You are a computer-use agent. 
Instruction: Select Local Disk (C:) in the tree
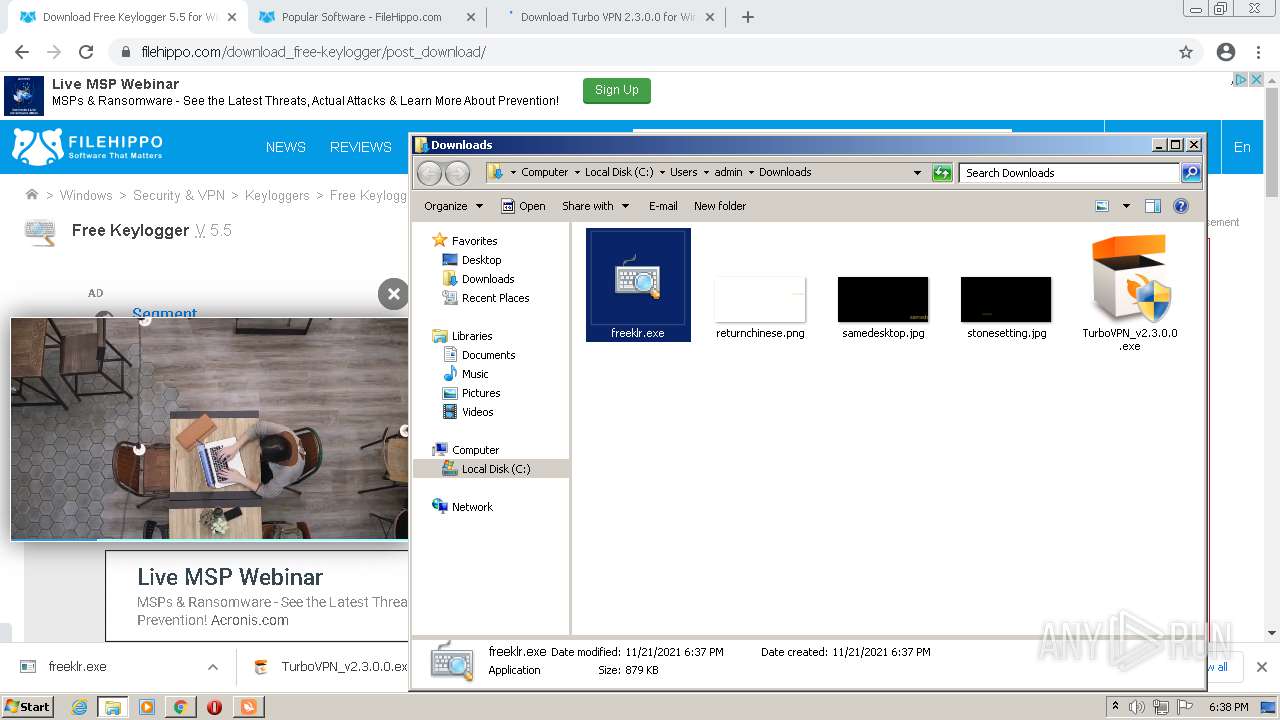tap(496, 469)
